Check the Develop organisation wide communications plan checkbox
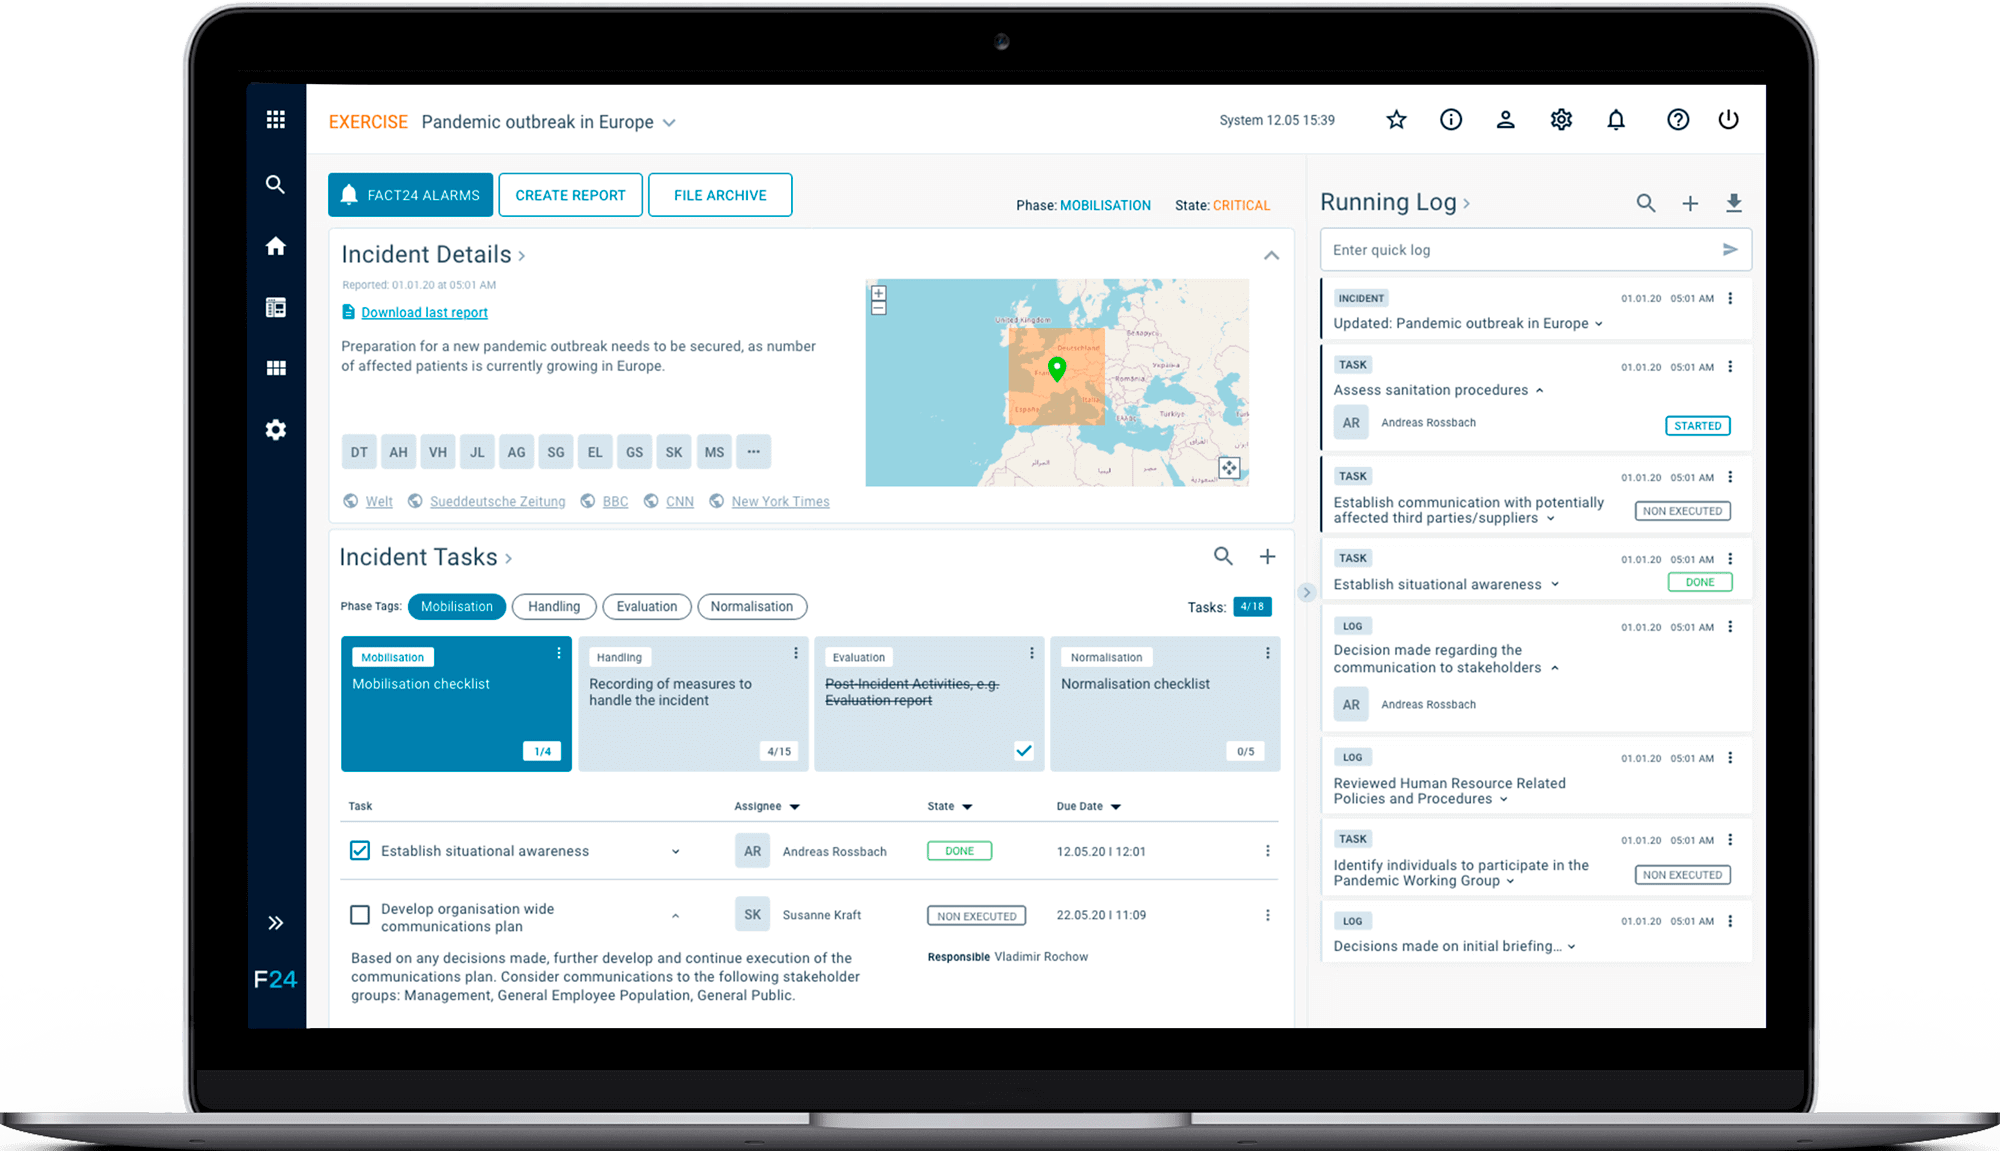Image resolution: width=2000 pixels, height=1151 pixels. 359,914
